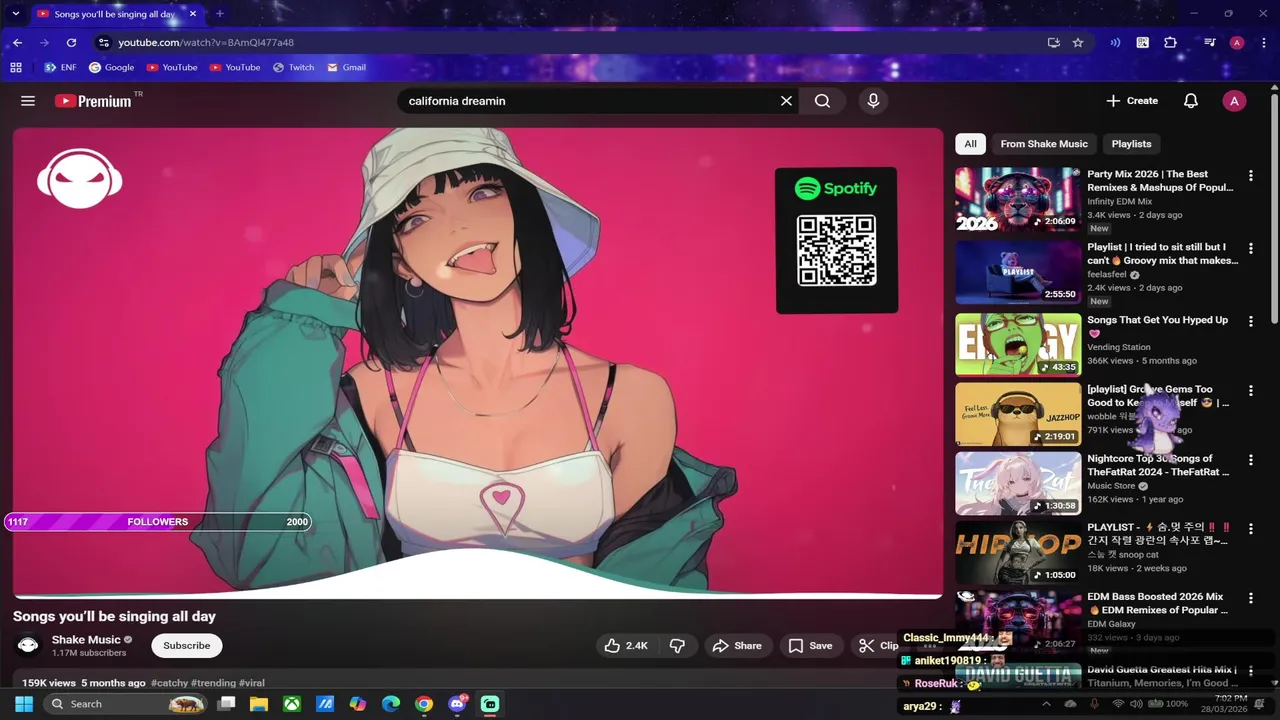Go back with browser back arrow
The height and width of the screenshot is (720, 1280).
(x=17, y=43)
